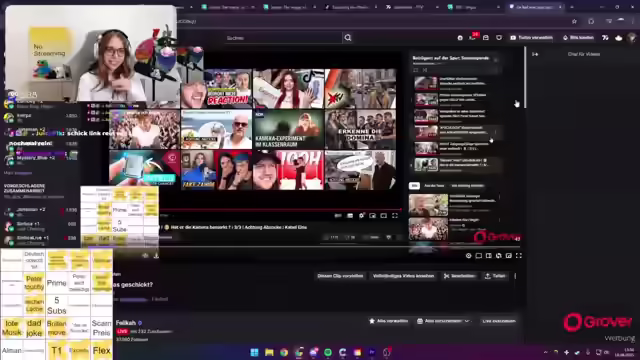This screenshot has height=360, width=640.
Task: Open Erkenne die Domina end-screen video
Action: pyautogui.click(x=360, y=129)
